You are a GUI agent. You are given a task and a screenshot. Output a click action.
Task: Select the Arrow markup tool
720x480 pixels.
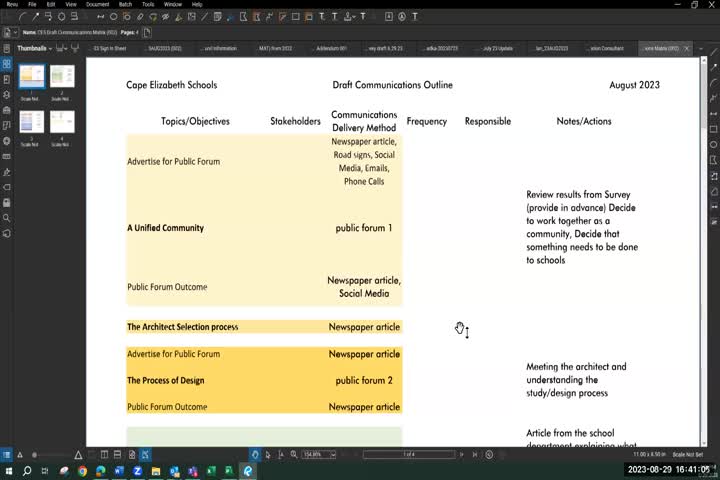tap(35, 17)
